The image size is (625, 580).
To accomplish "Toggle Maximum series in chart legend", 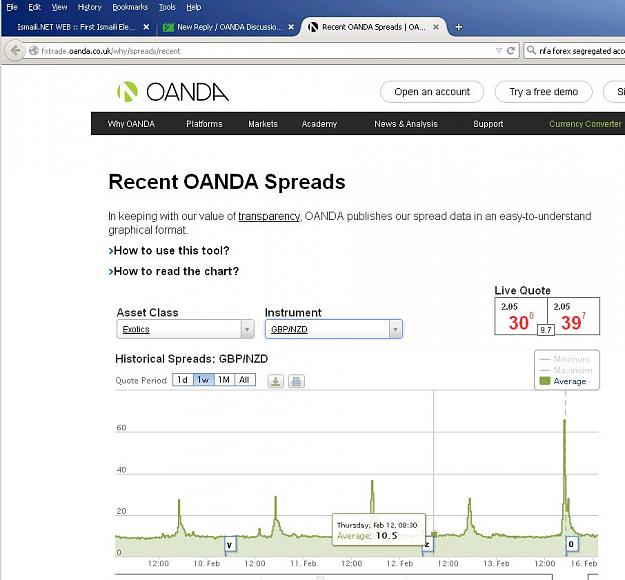I will click(566, 370).
